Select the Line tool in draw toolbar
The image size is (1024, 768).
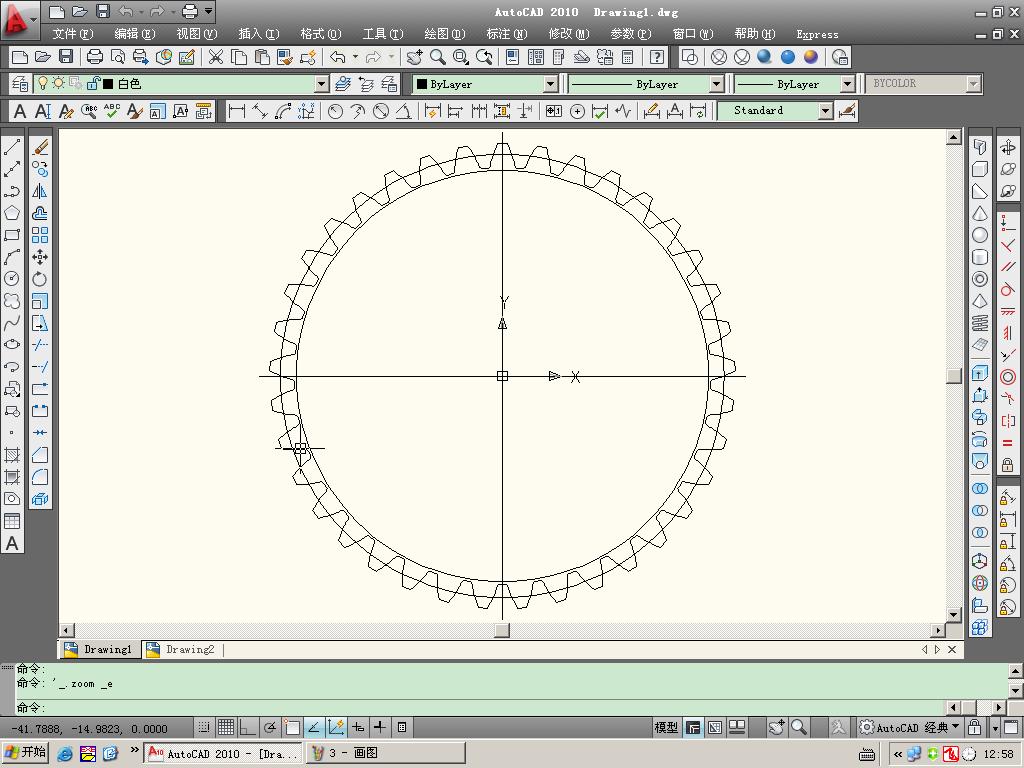pos(12,148)
